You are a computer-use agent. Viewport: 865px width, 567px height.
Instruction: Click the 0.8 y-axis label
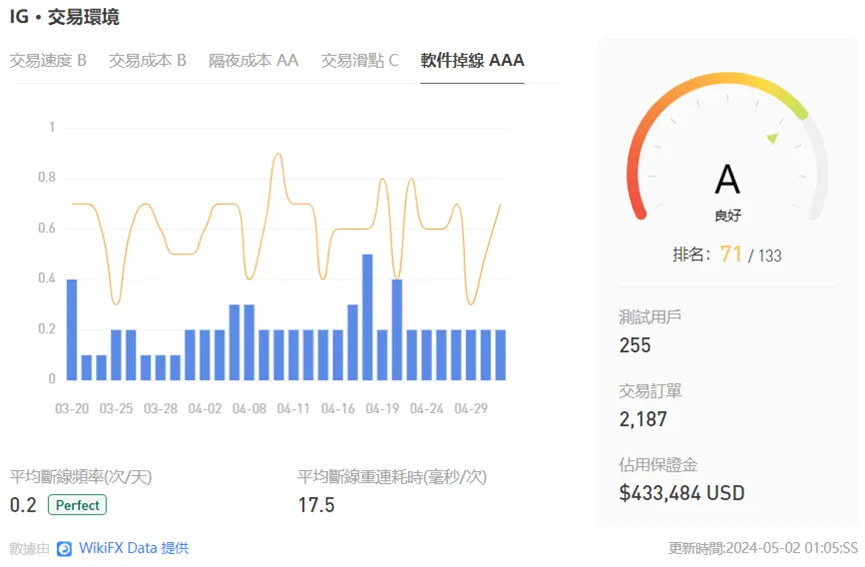click(x=47, y=178)
